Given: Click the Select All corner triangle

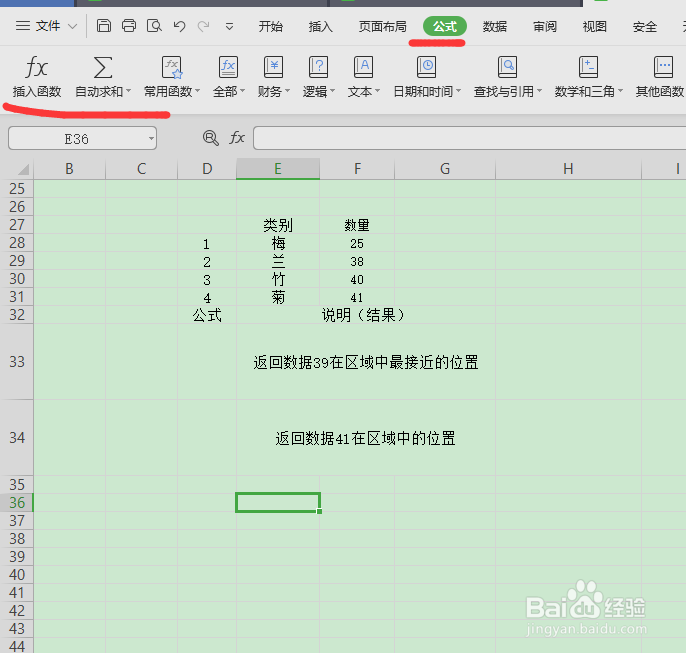Looking at the screenshot, I should [23, 170].
